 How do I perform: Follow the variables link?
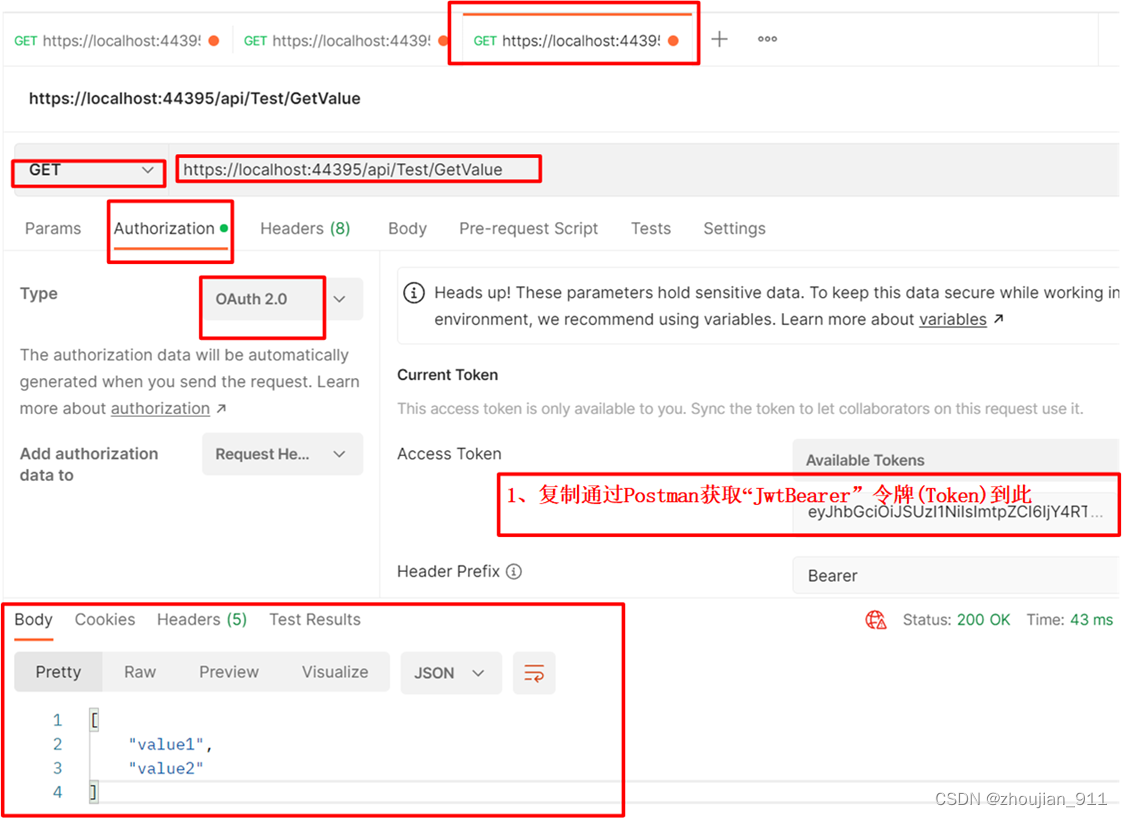pos(952,319)
